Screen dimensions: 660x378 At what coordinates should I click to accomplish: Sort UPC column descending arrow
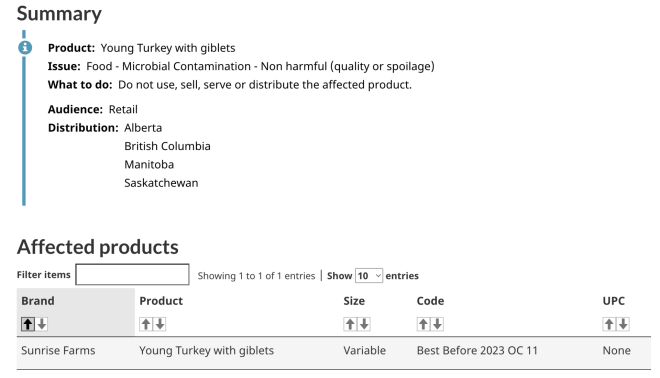pos(623,324)
